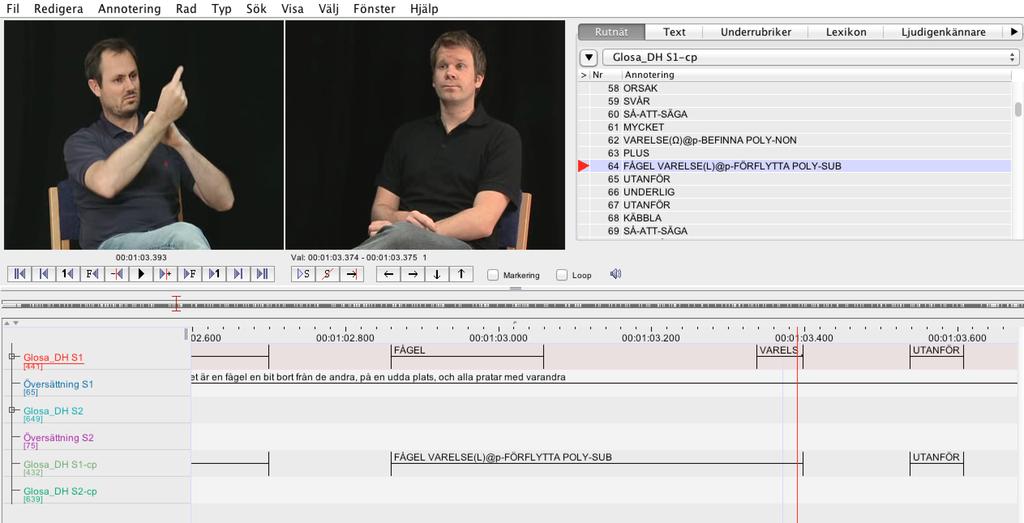Jump to beginning of media button
1024x523 pixels.
(20, 274)
